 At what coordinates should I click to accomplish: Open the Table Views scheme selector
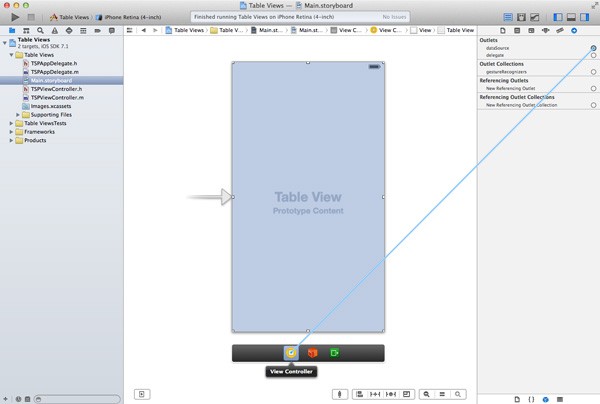click(70, 17)
